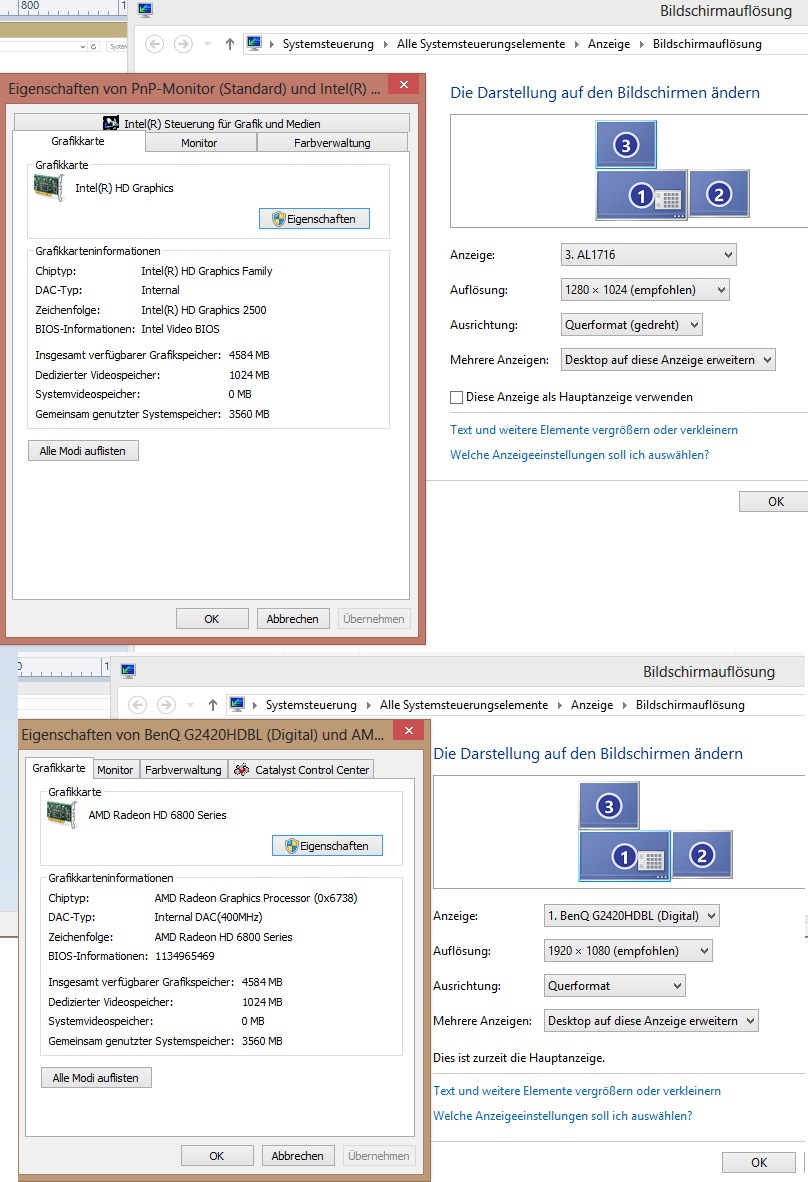Select monitor 2 in lower display preview
The image size is (808, 1182).
[x=702, y=855]
